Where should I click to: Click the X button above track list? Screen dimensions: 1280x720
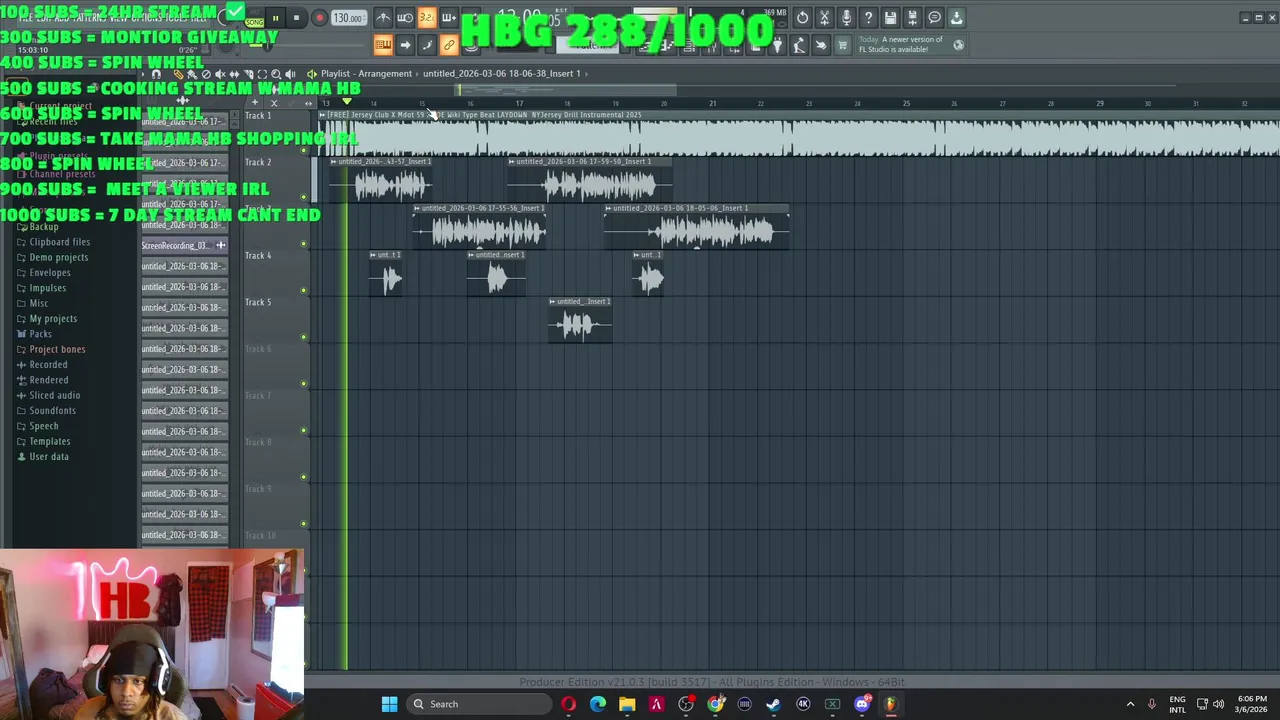tap(274, 103)
